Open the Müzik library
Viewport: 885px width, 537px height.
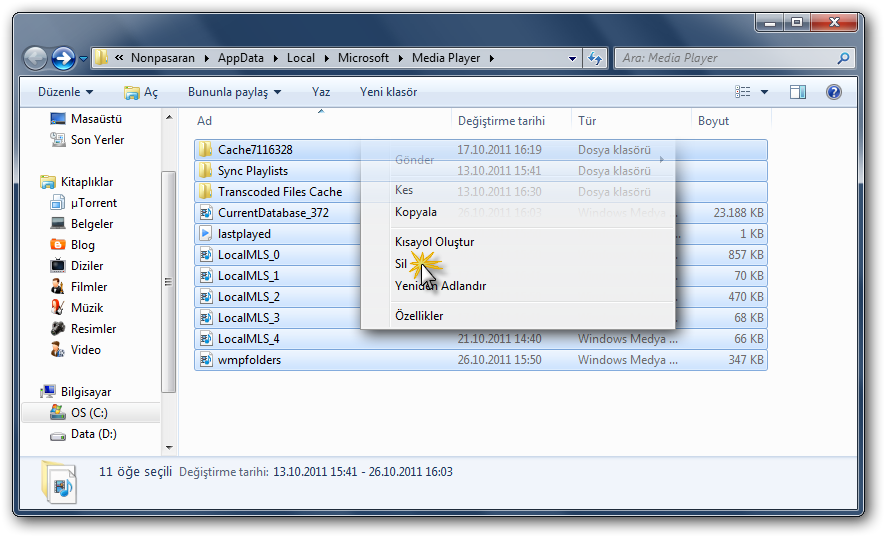click(77, 308)
